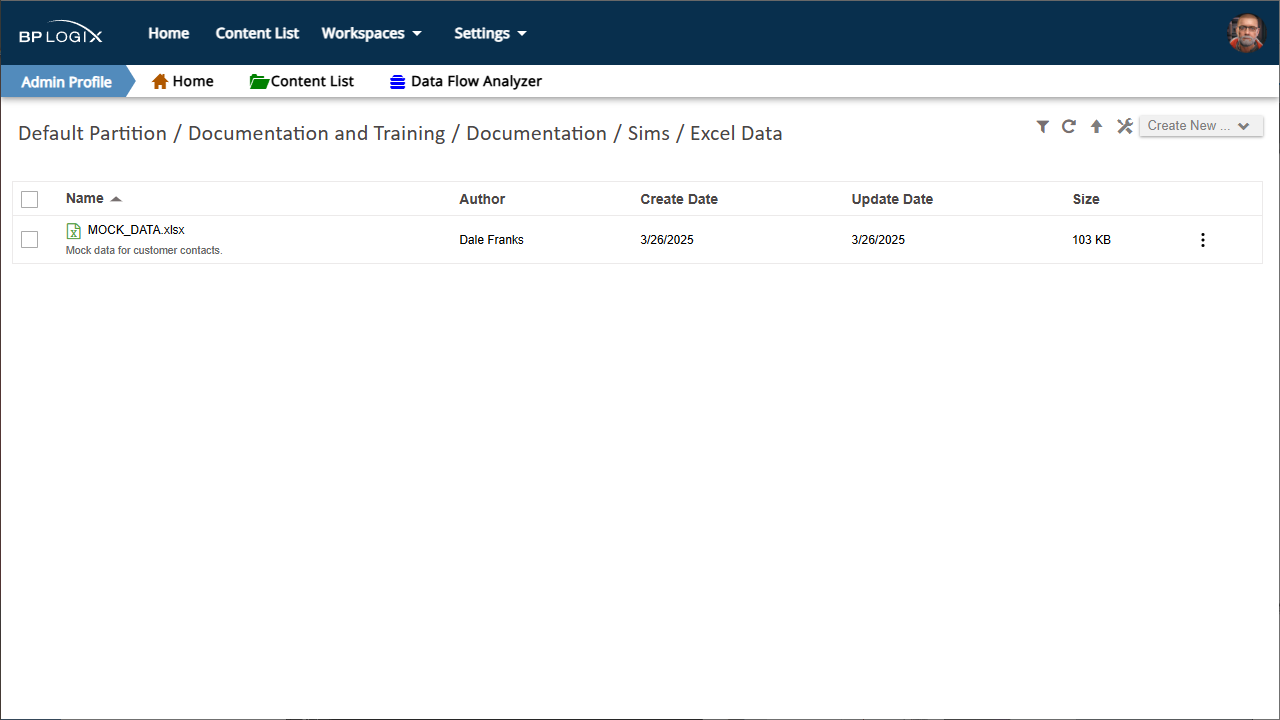This screenshot has height=720, width=1280.
Task: Sort by the Name column header
Action: pos(85,199)
